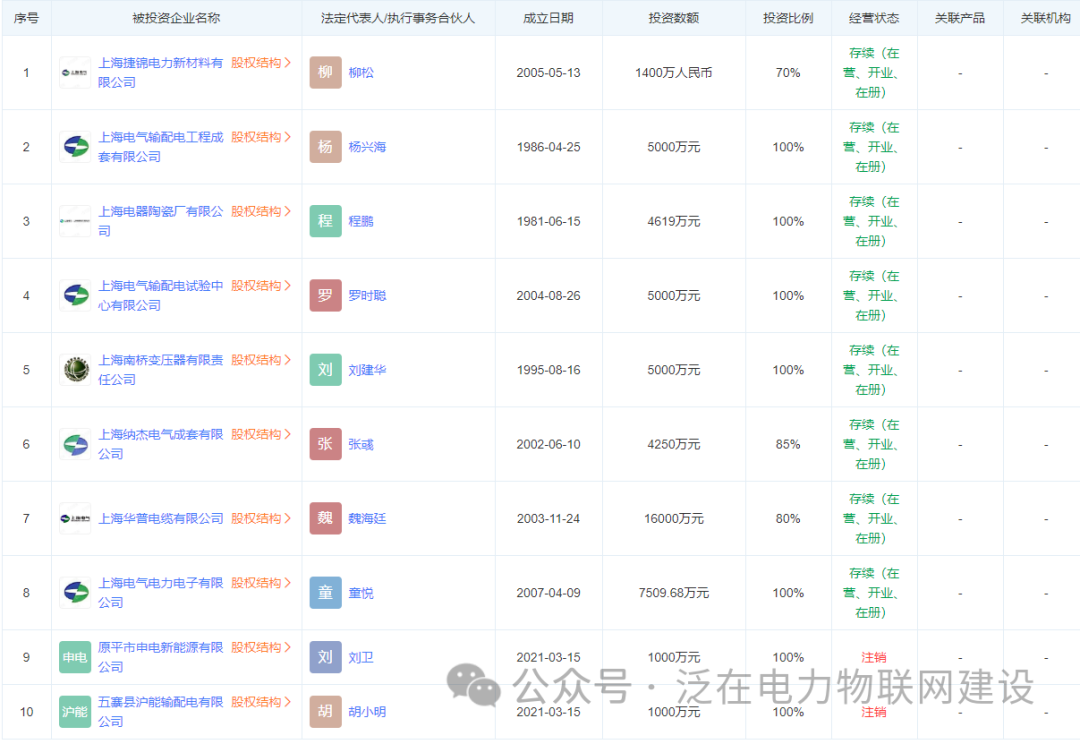The image size is (1080, 744).
Task: Open company link 上海电器陶瓷厂有限公司
Action: (160, 221)
